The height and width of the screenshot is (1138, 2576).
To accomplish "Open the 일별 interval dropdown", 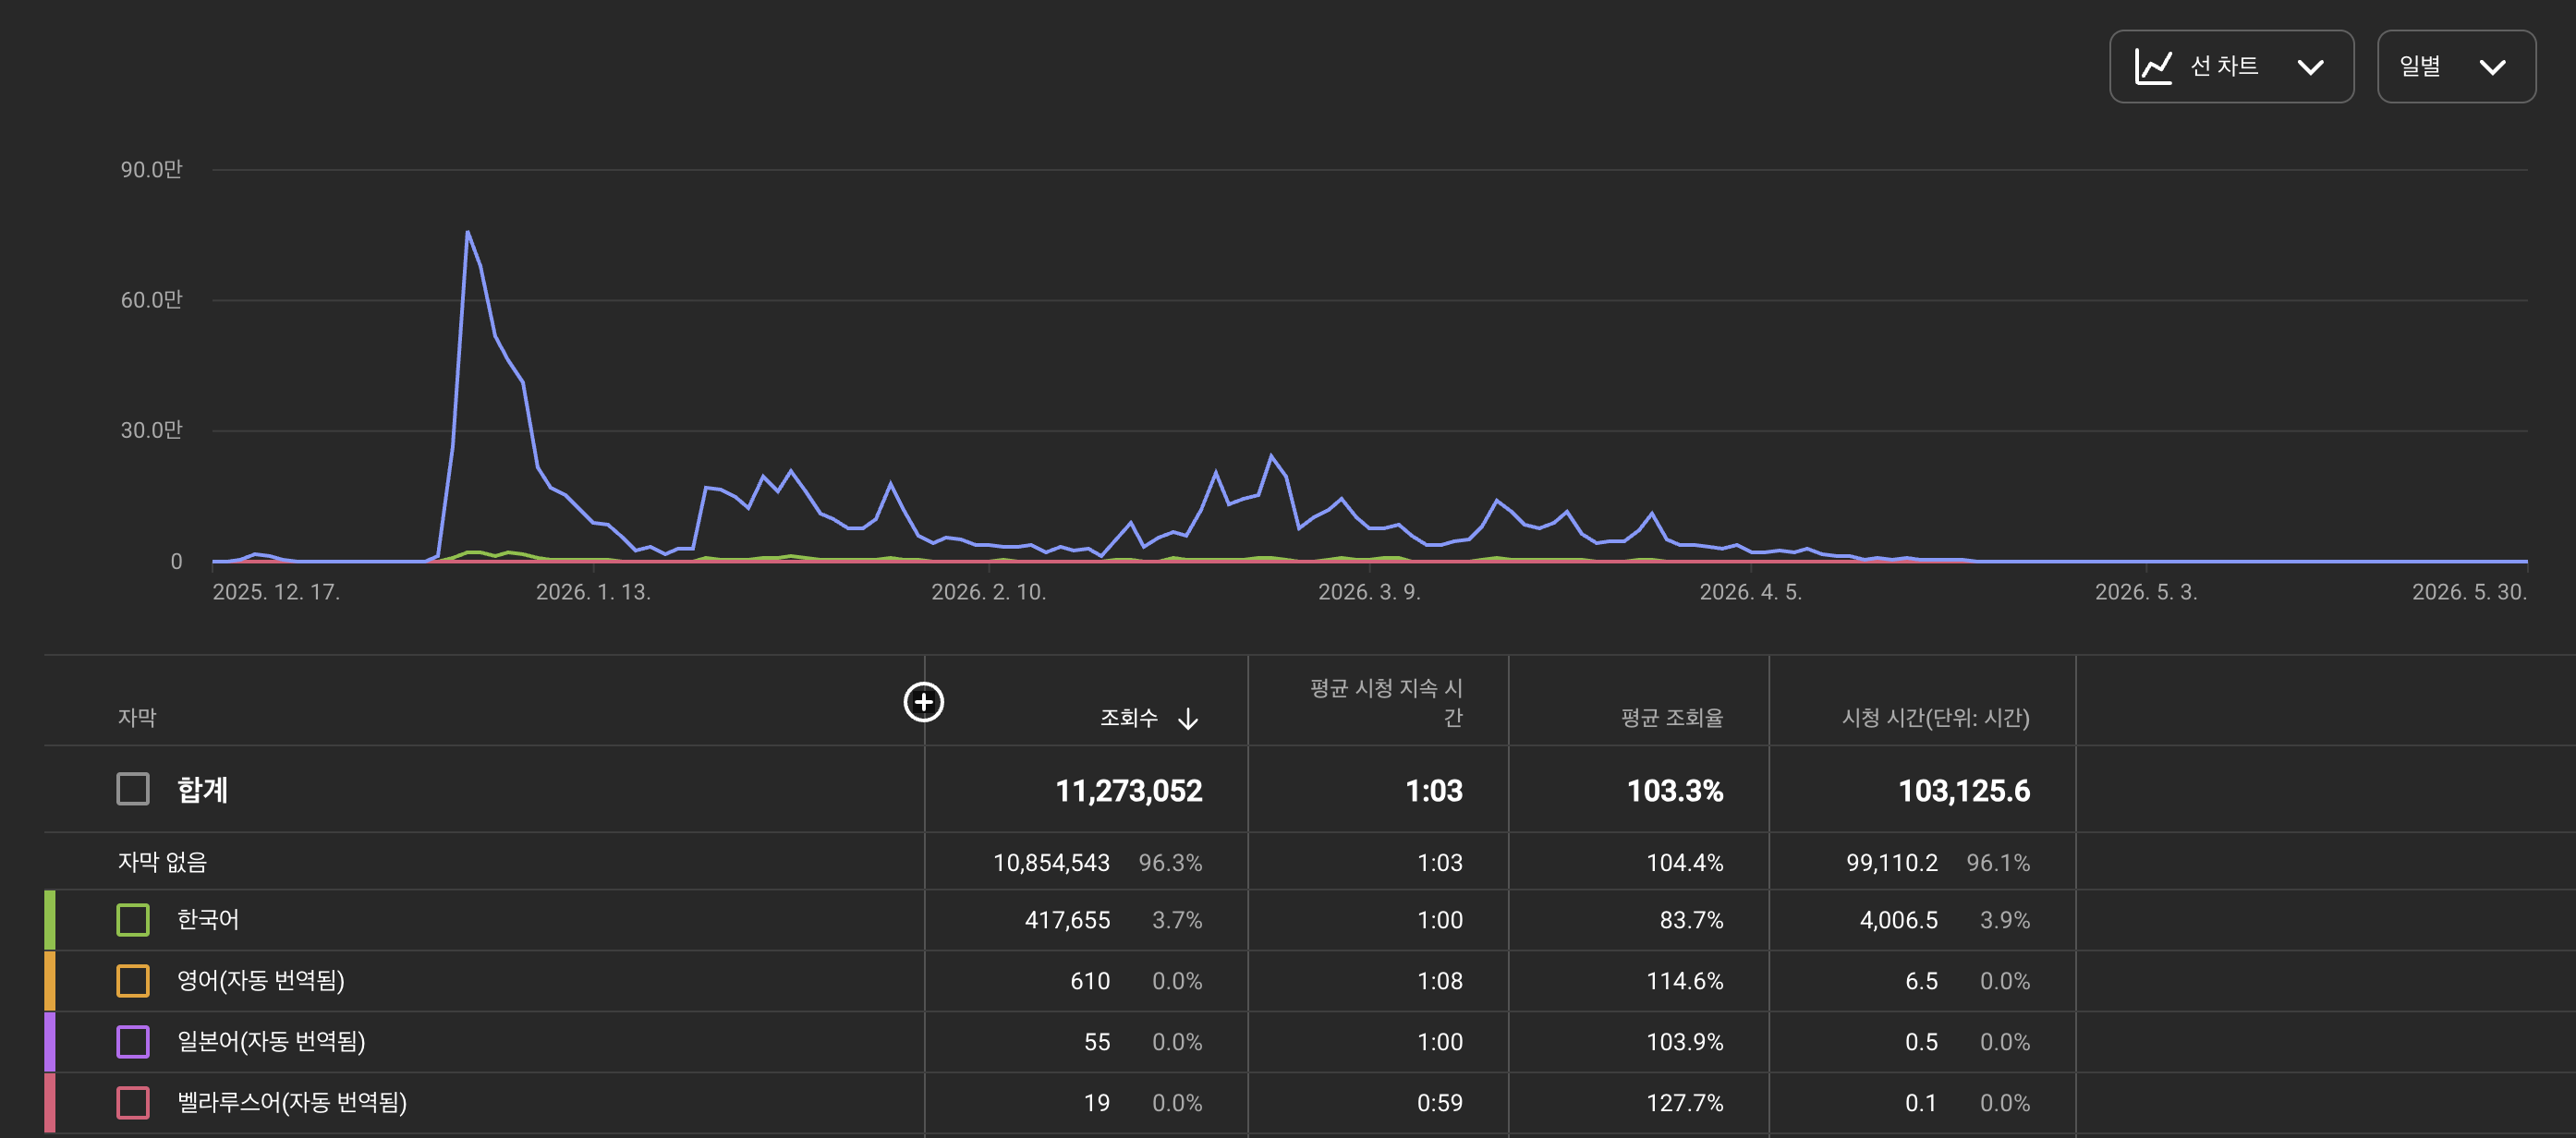I will [x=2456, y=67].
